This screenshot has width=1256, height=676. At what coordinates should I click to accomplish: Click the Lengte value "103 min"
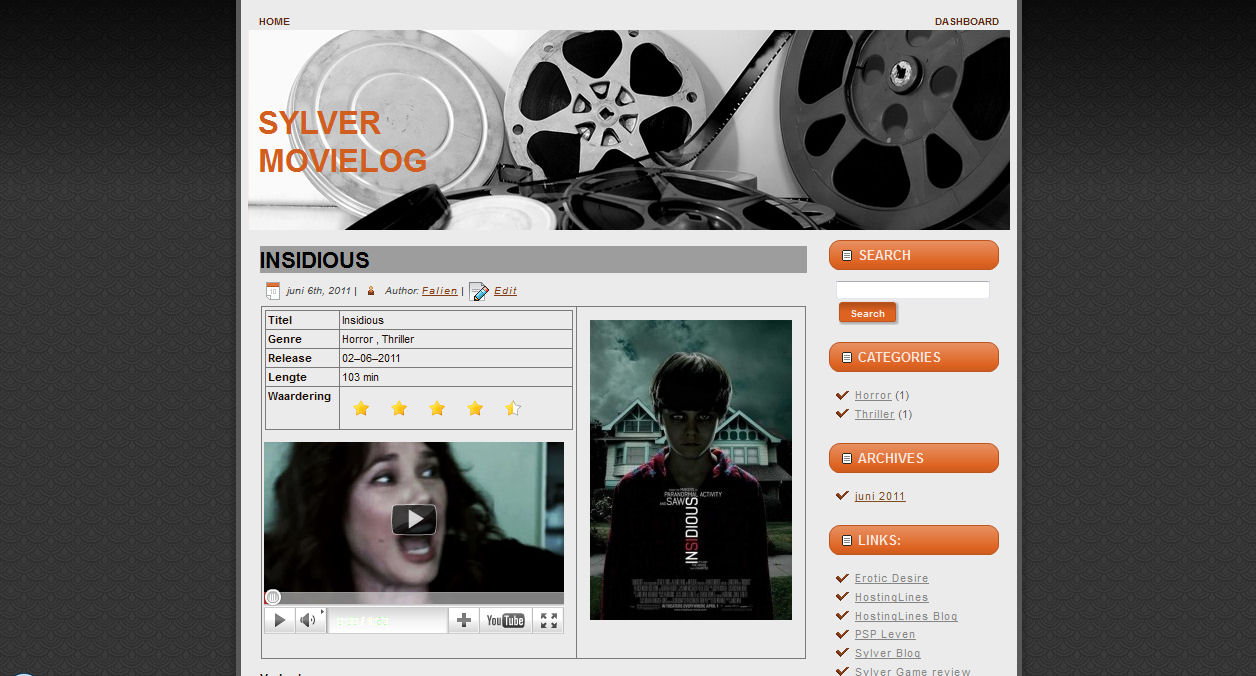click(x=360, y=378)
